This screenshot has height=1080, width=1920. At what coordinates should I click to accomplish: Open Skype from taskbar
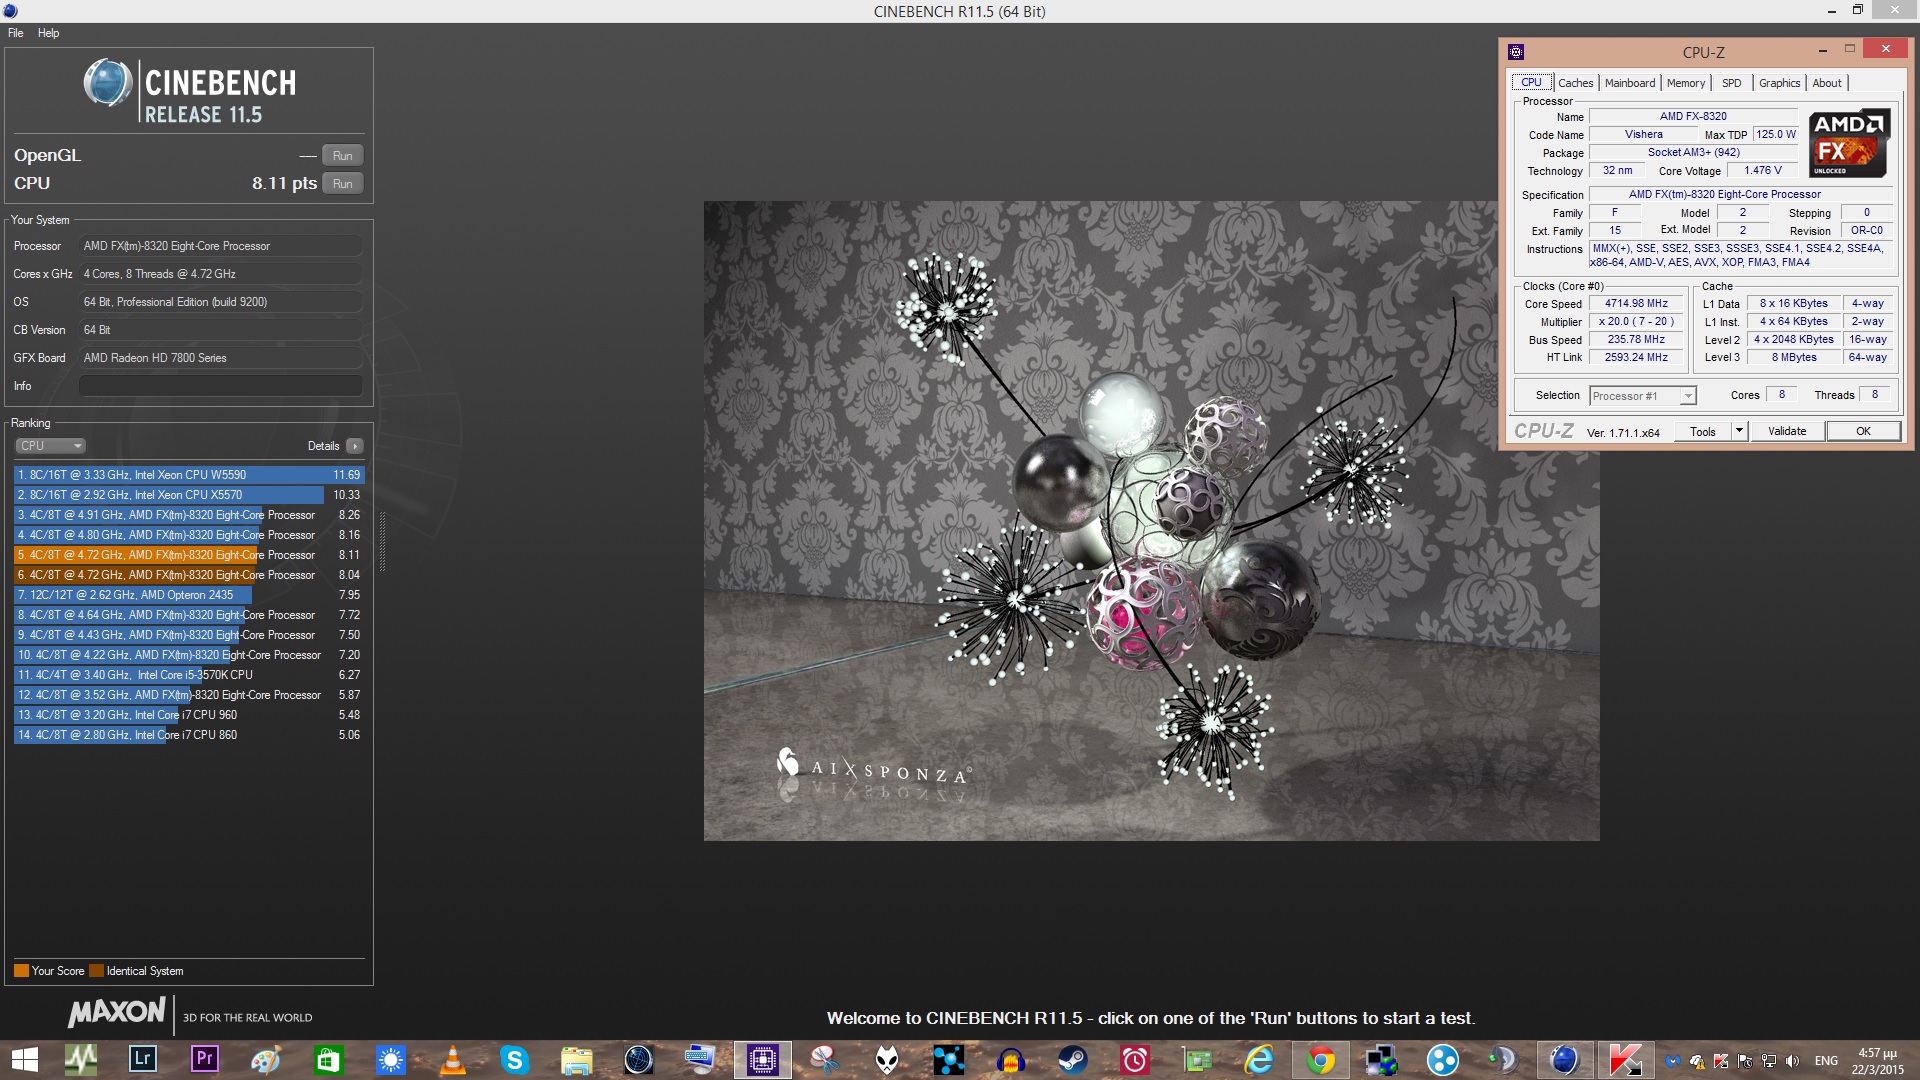tap(514, 1060)
